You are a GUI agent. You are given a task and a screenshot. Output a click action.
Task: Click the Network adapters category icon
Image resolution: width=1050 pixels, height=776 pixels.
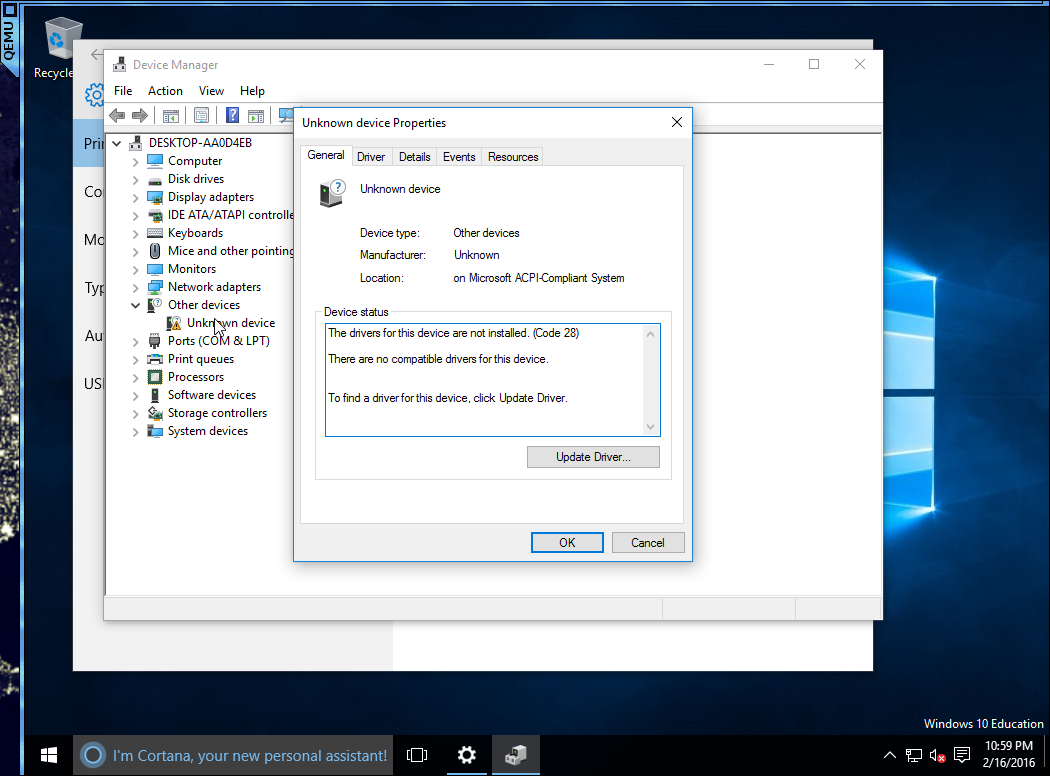(155, 287)
